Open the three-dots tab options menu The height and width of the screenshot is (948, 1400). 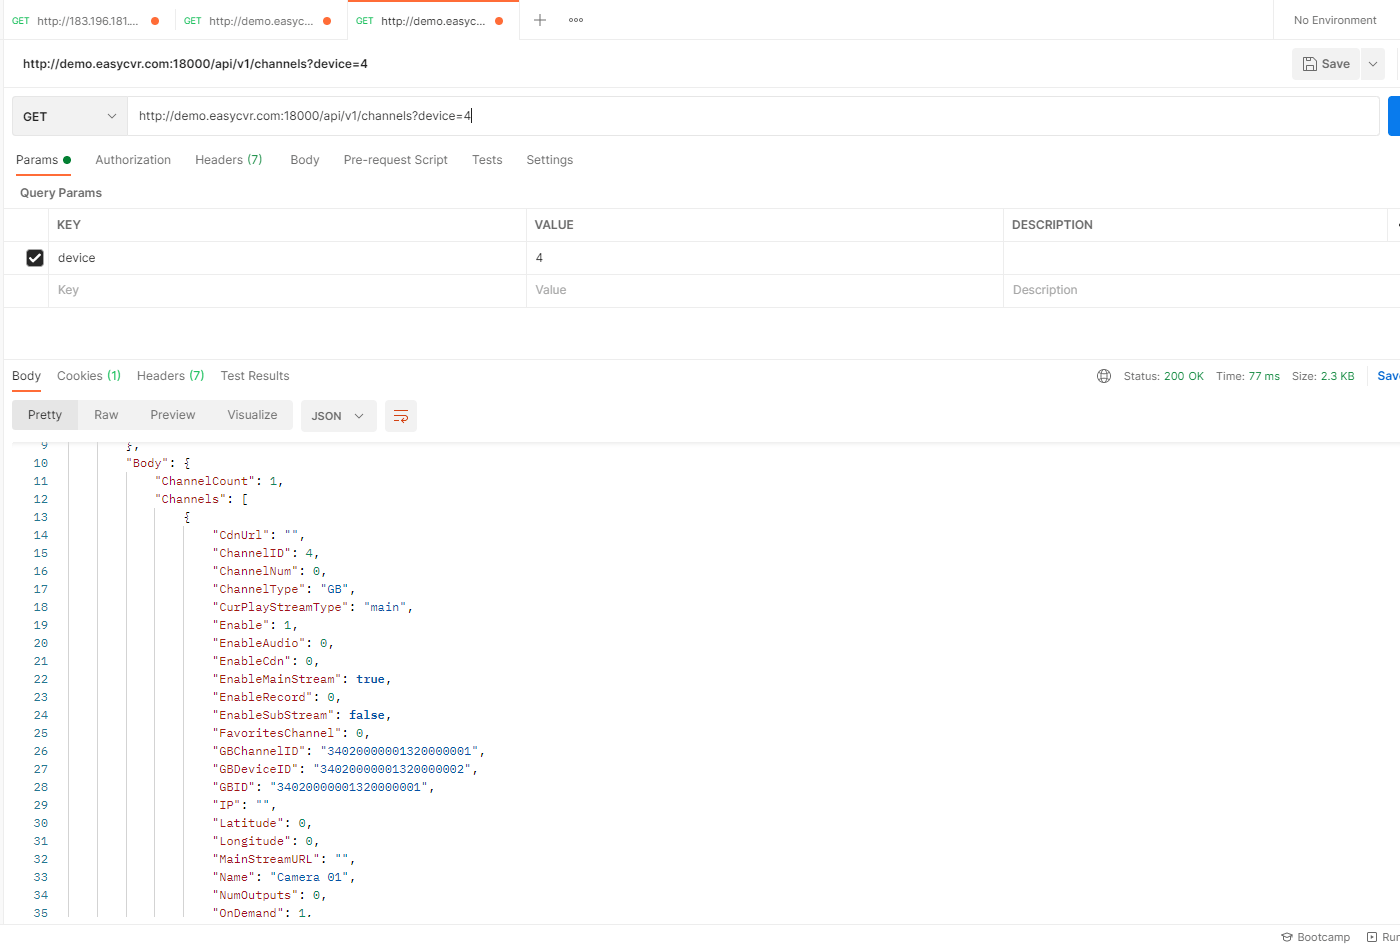click(x=576, y=20)
